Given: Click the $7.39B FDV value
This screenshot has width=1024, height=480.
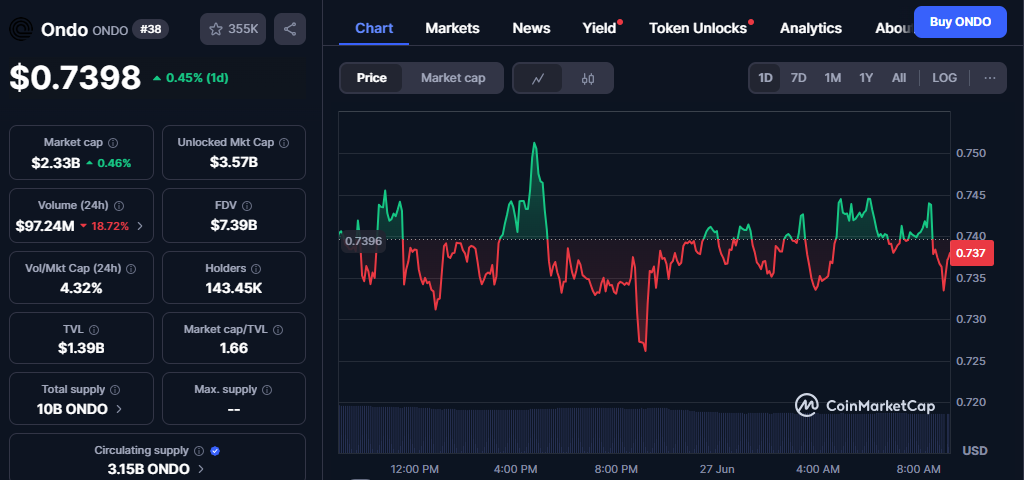Looking at the screenshot, I should pos(234,225).
